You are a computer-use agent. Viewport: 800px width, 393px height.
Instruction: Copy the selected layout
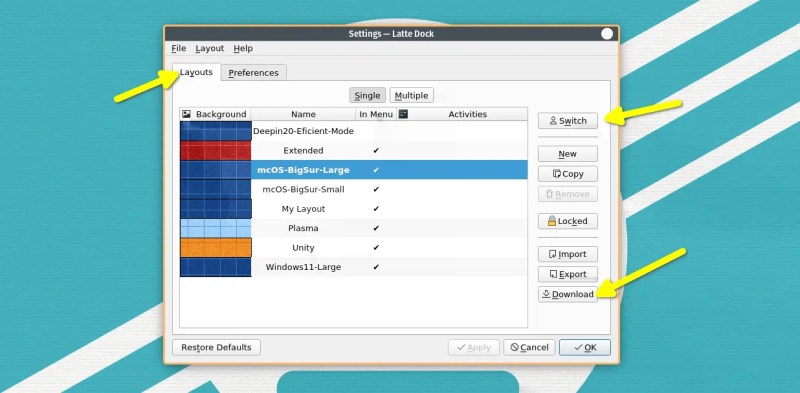click(567, 174)
